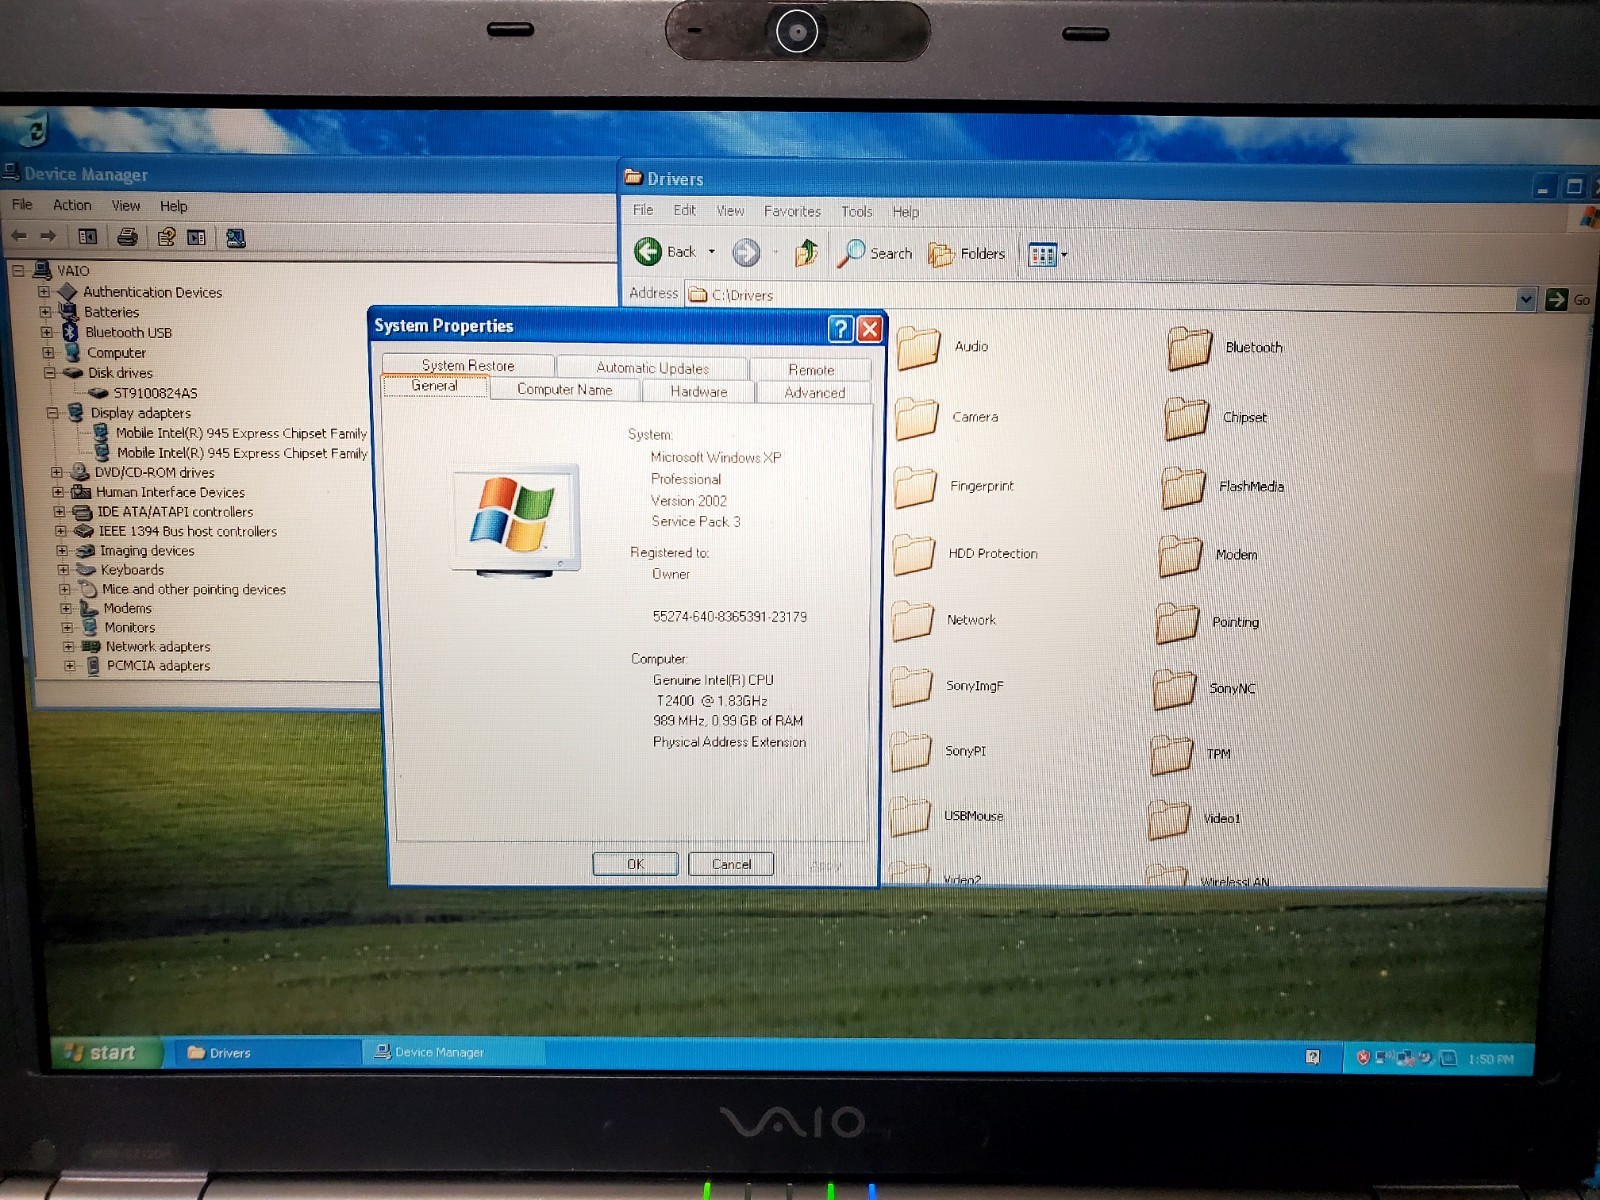Select the ST9100824AS disk drive

(x=155, y=393)
